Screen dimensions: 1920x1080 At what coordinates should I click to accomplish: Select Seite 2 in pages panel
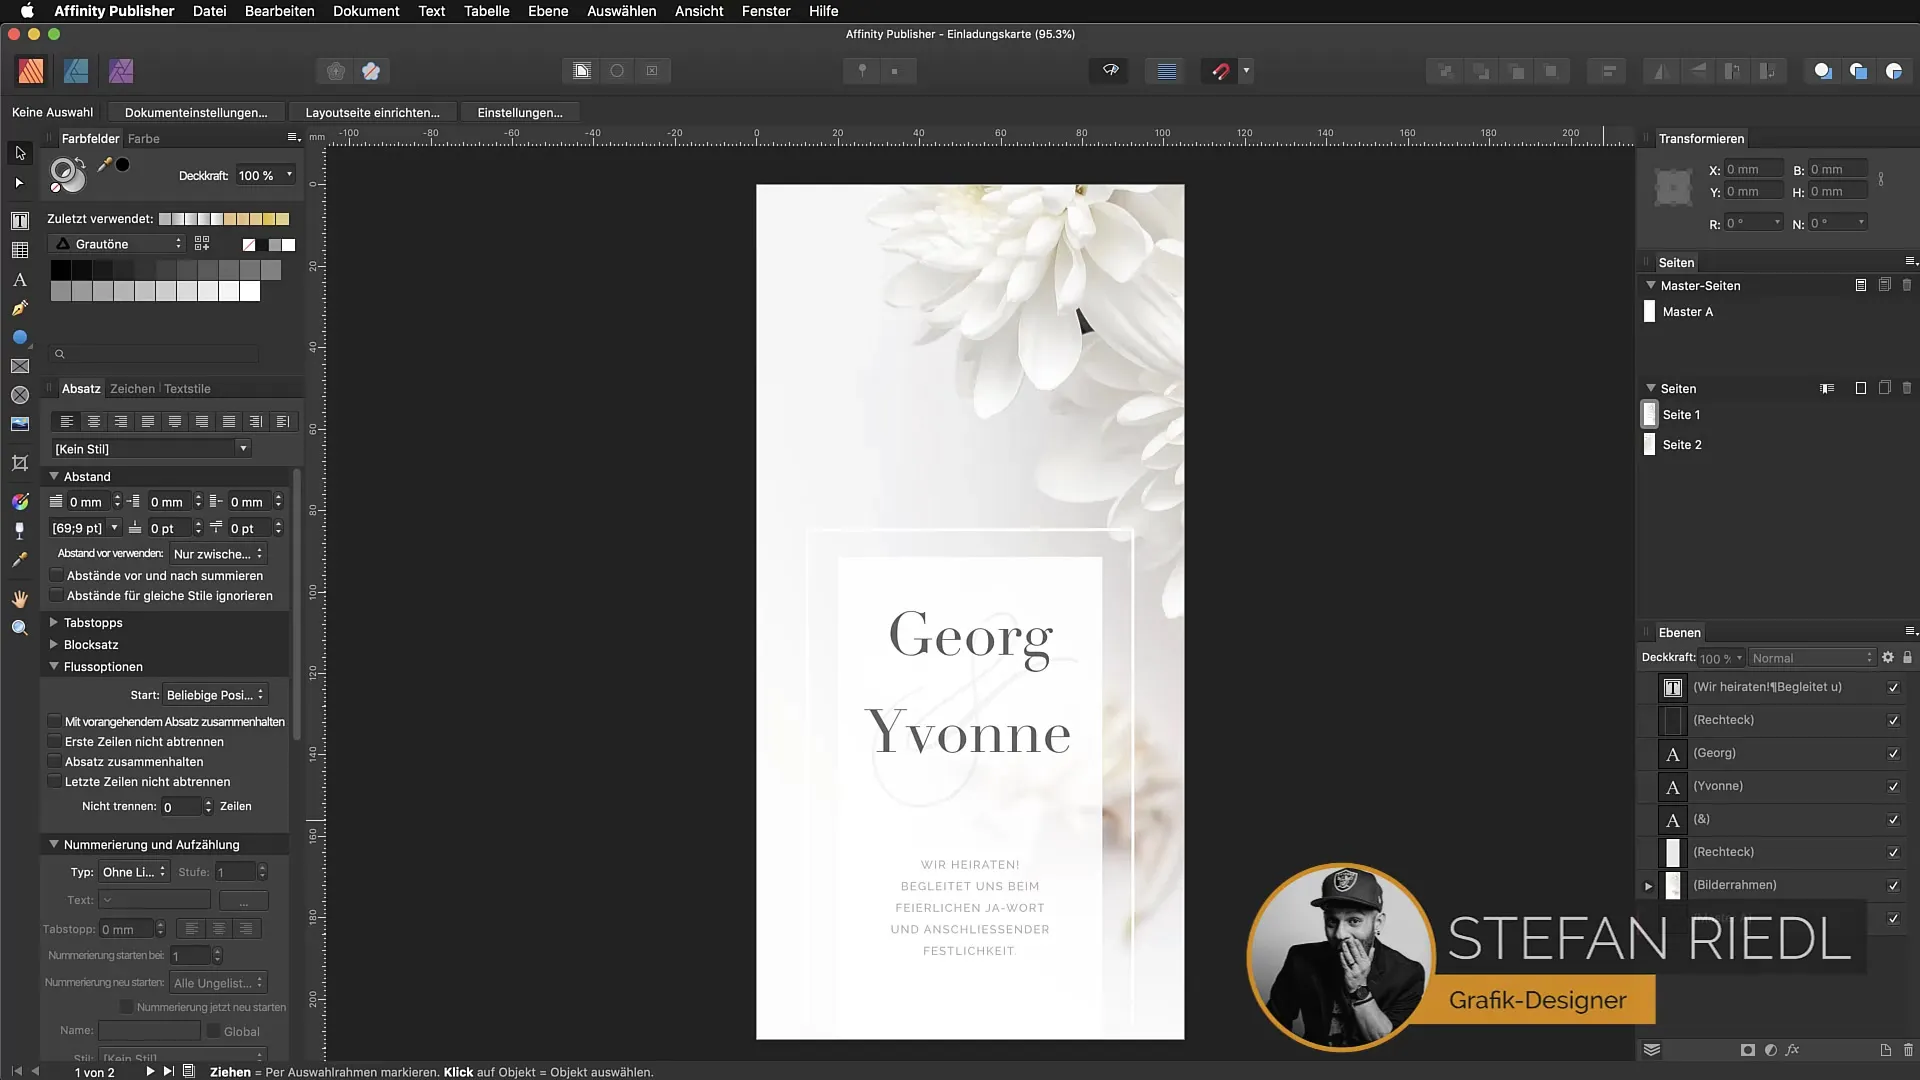click(x=1681, y=444)
